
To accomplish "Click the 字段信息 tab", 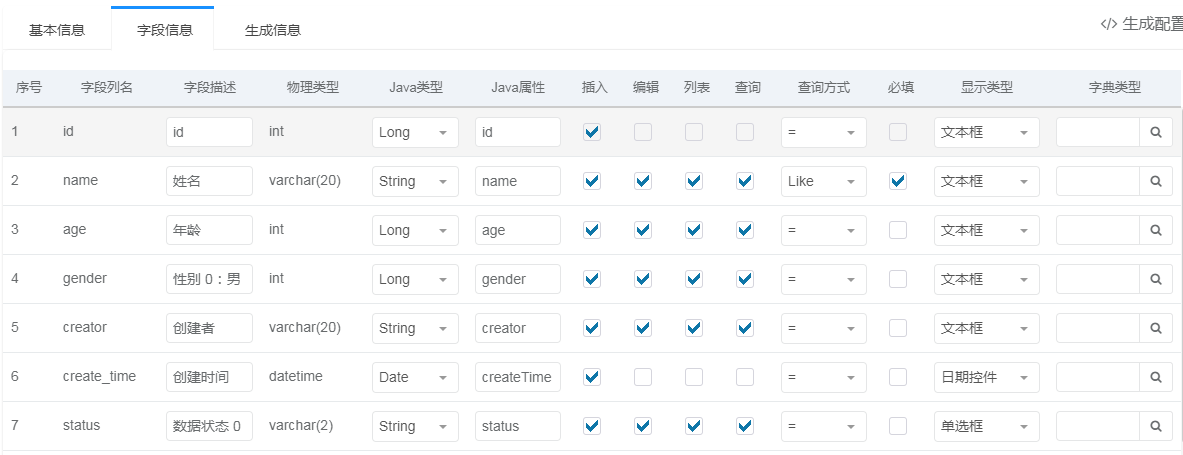I will pos(165,29).
